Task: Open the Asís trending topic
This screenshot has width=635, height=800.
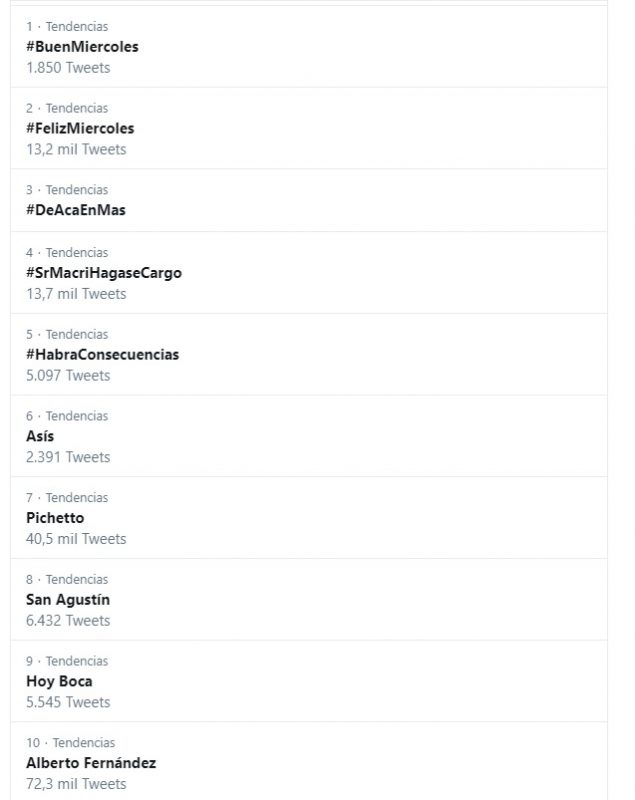Action: [40, 437]
